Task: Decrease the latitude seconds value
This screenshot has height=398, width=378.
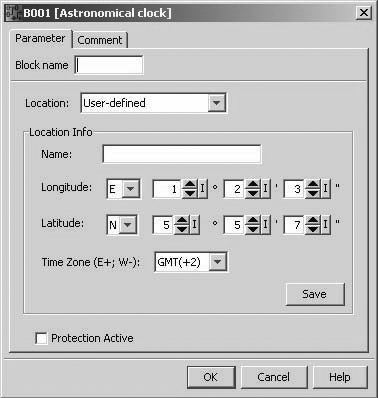Action: tap(313, 229)
